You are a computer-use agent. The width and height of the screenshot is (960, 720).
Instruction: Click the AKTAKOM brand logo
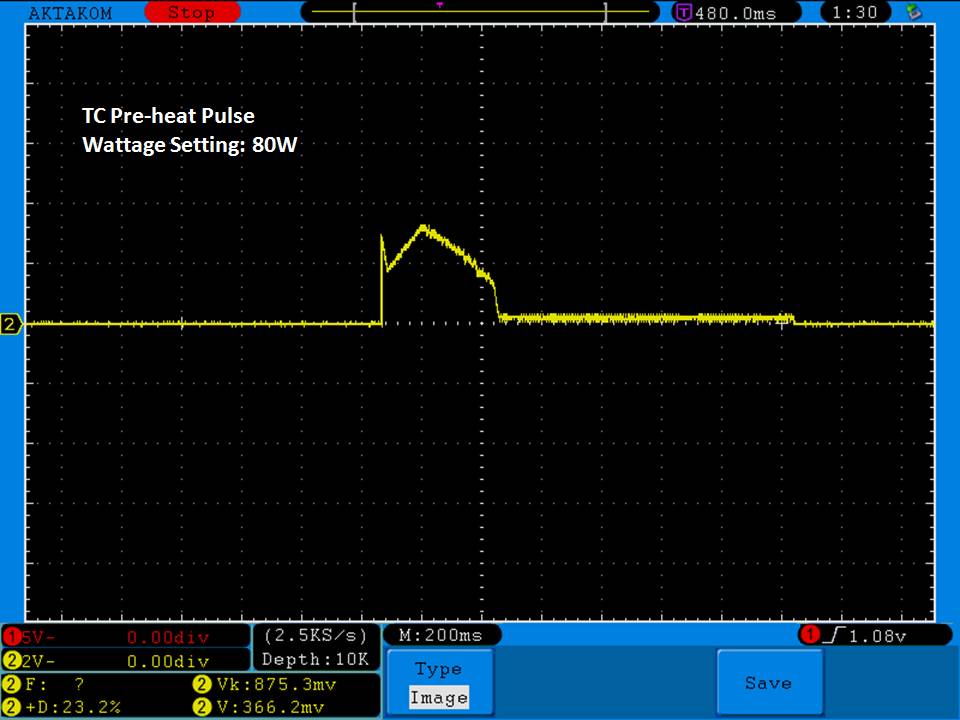coord(70,13)
